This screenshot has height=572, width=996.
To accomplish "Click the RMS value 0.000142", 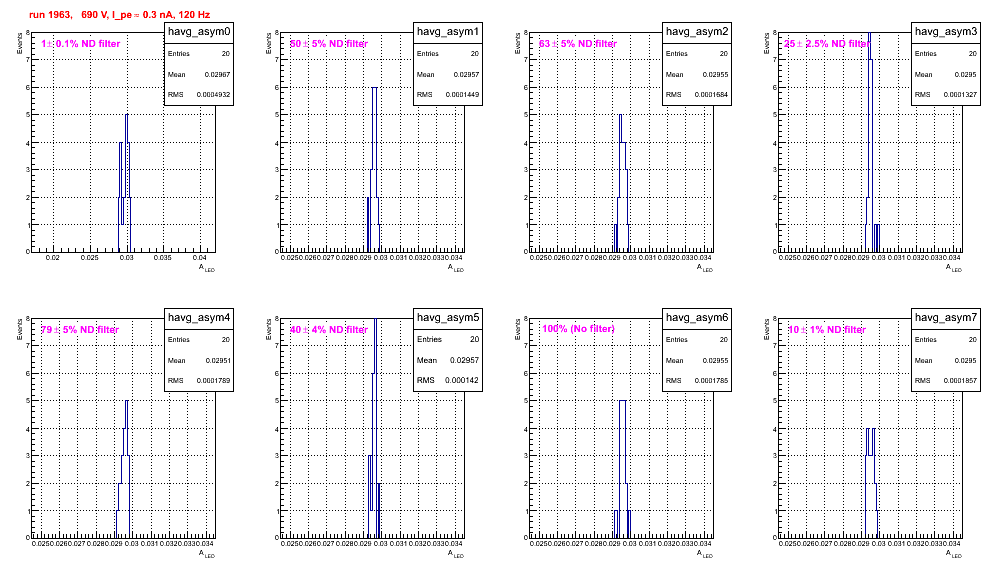I will pyautogui.click(x=462, y=381).
